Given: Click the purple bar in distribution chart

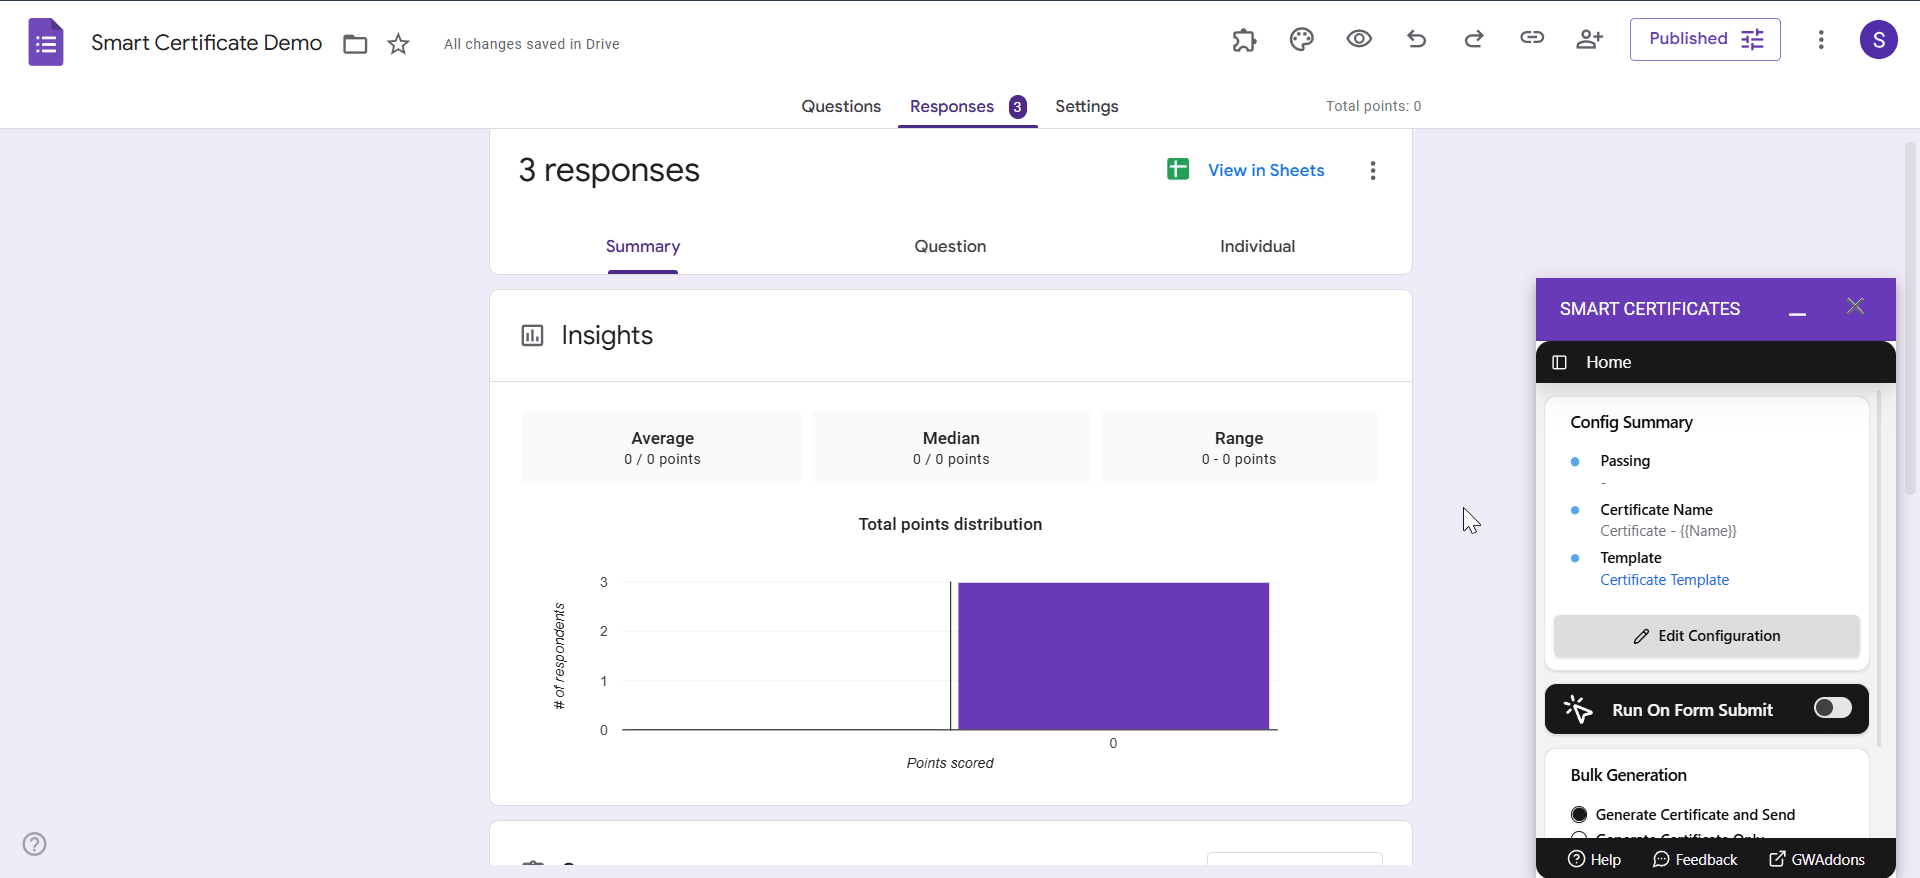Looking at the screenshot, I should click(x=1113, y=656).
